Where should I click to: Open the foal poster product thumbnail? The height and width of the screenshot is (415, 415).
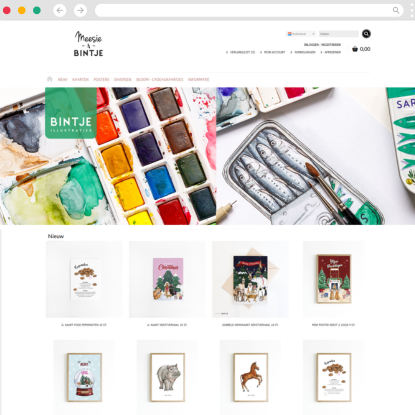tap(250, 377)
